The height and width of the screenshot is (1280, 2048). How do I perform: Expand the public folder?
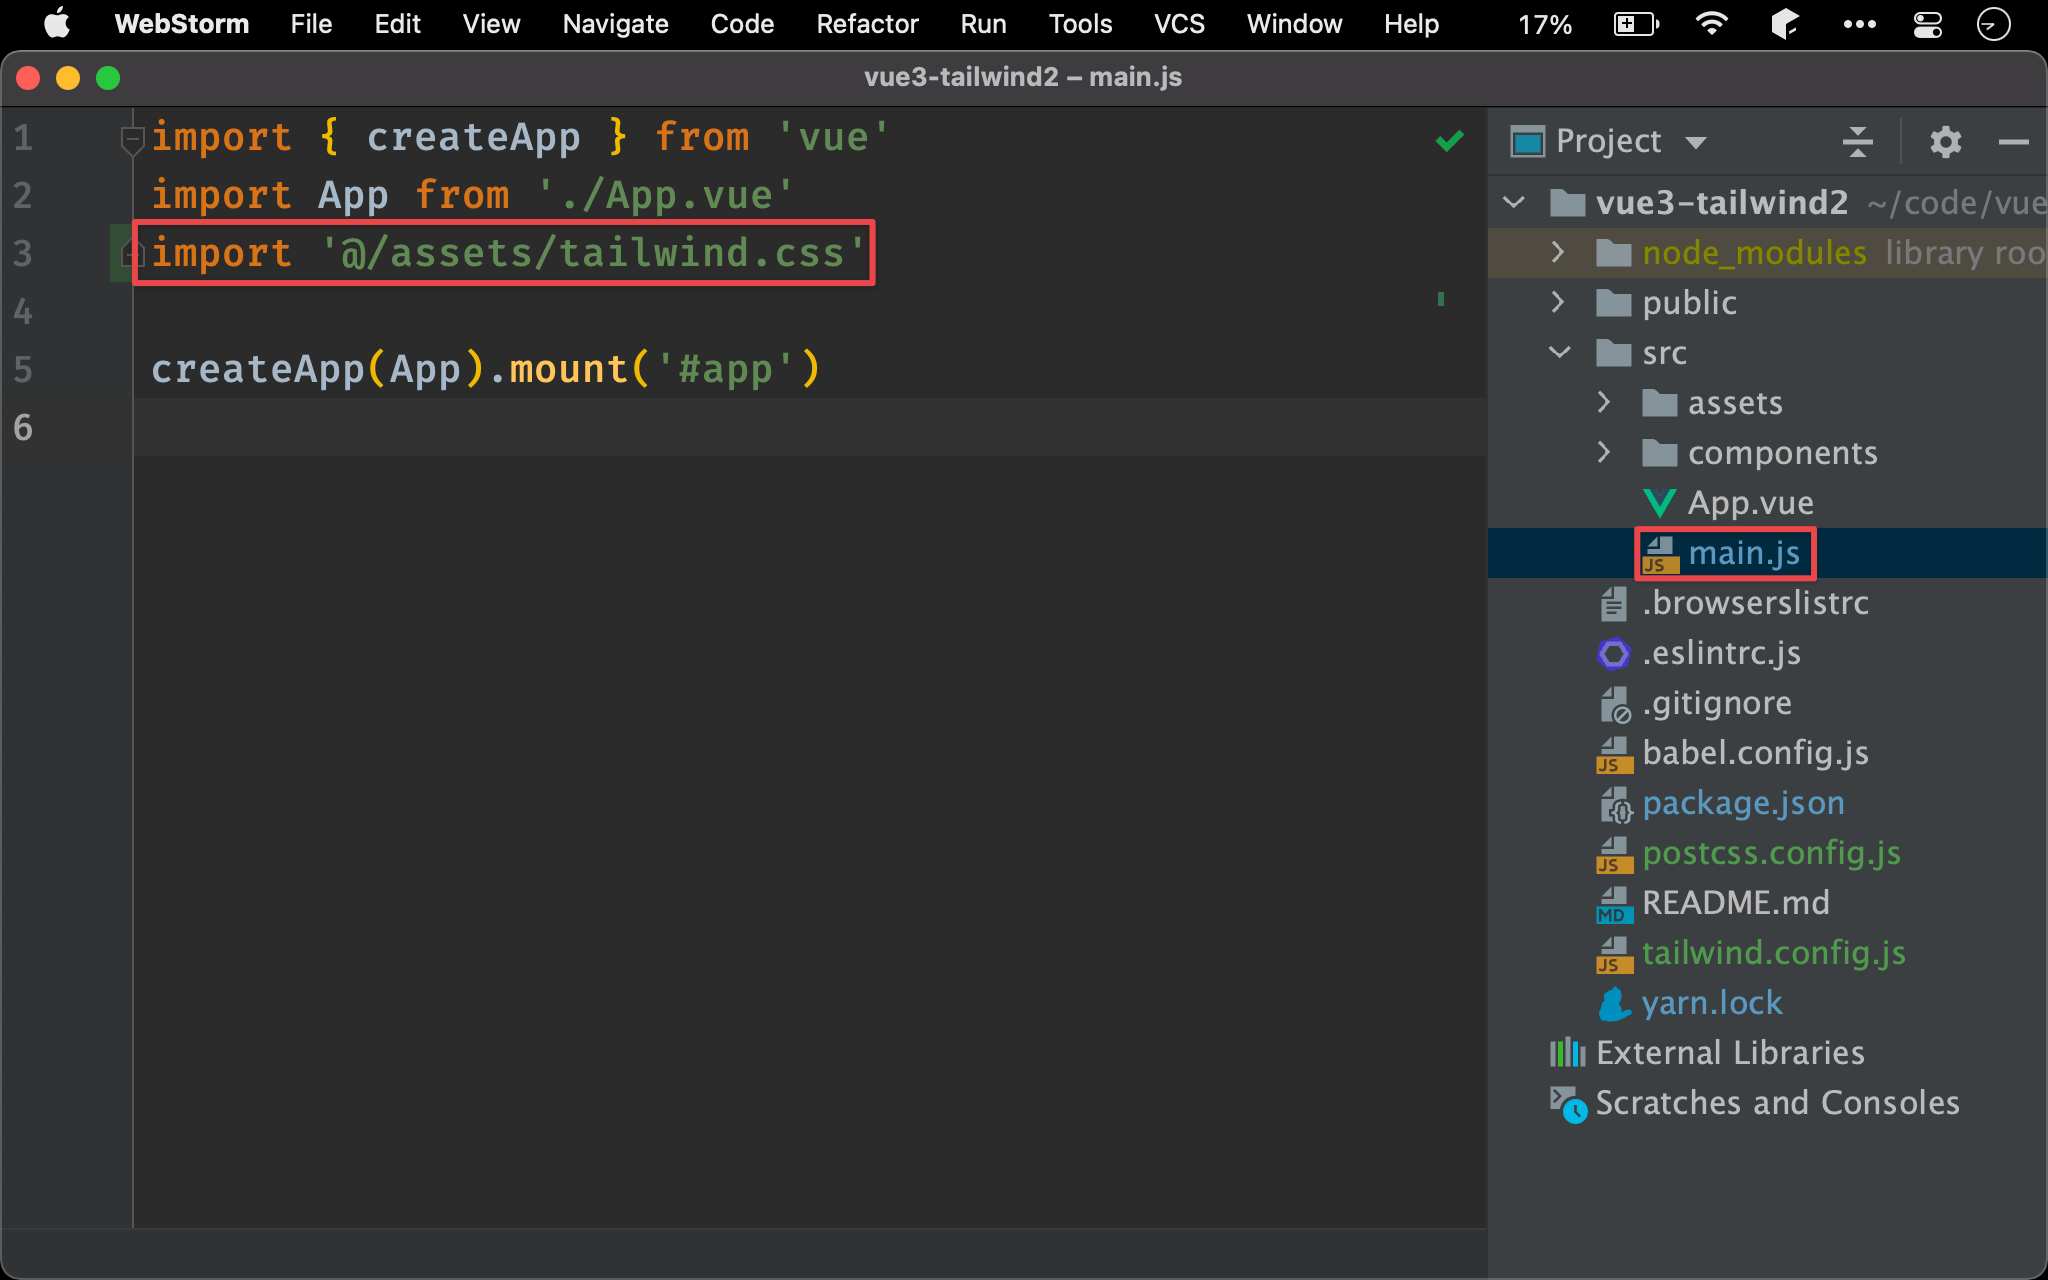[x=1557, y=302]
